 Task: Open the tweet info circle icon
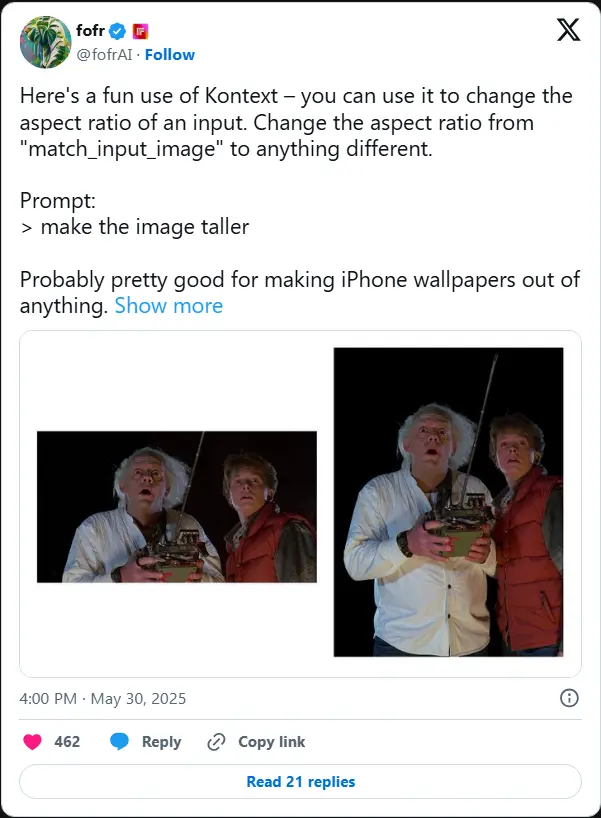click(x=569, y=698)
